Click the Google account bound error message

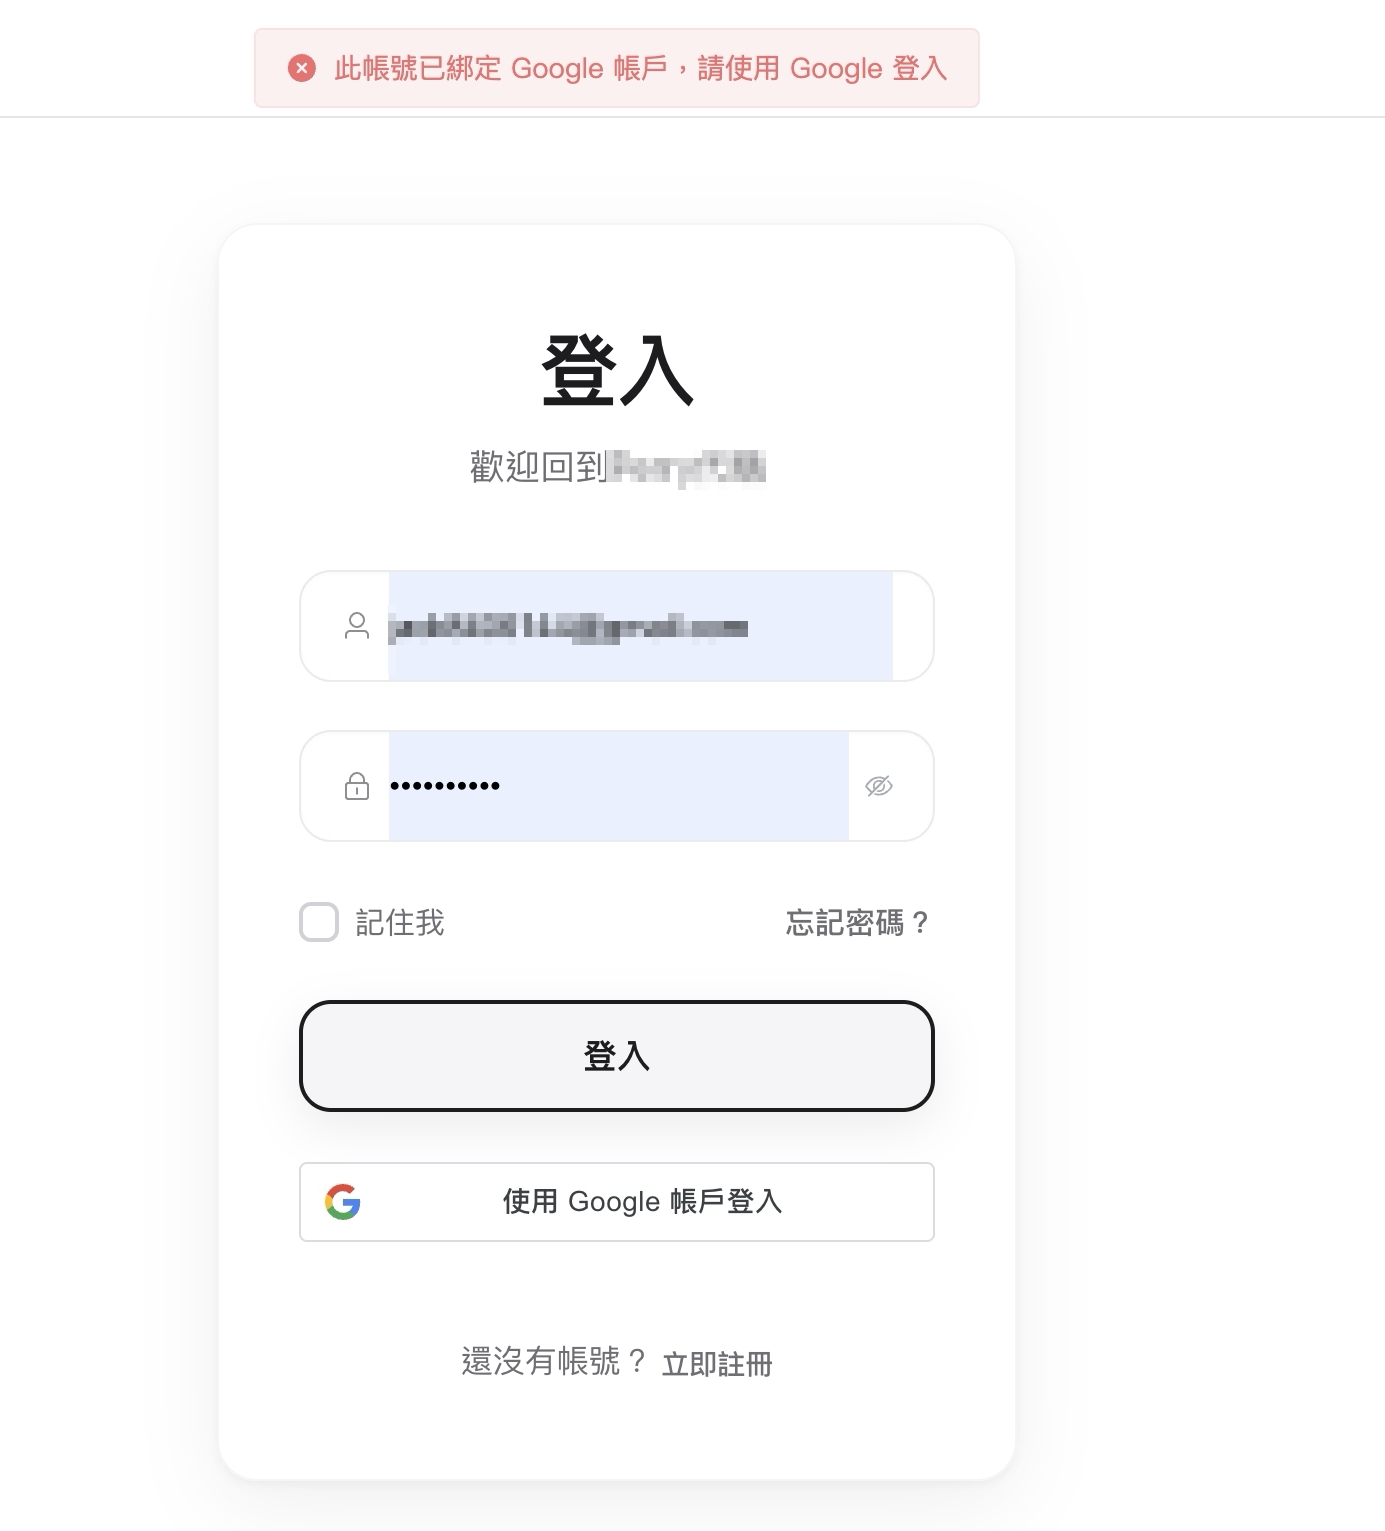pyautogui.click(x=640, y=68)
